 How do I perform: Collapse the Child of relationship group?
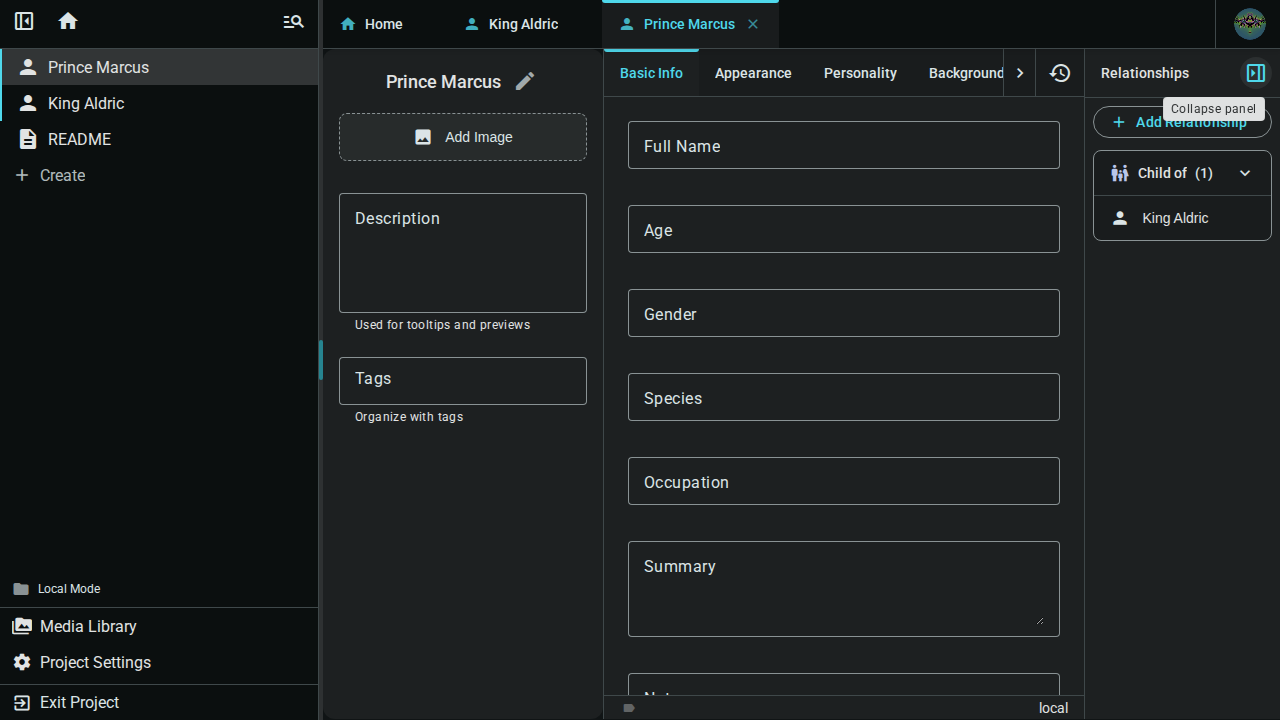tap(1245, 173)
